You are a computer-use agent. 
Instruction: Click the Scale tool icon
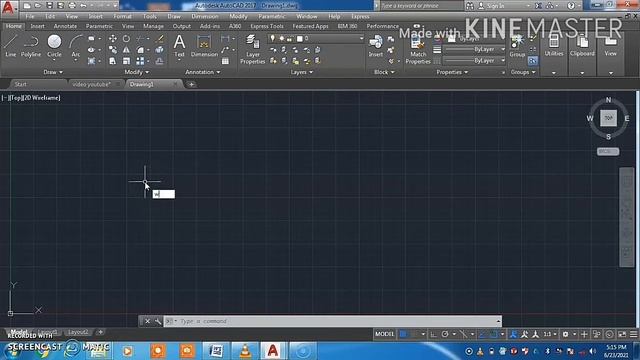point(127,61)
